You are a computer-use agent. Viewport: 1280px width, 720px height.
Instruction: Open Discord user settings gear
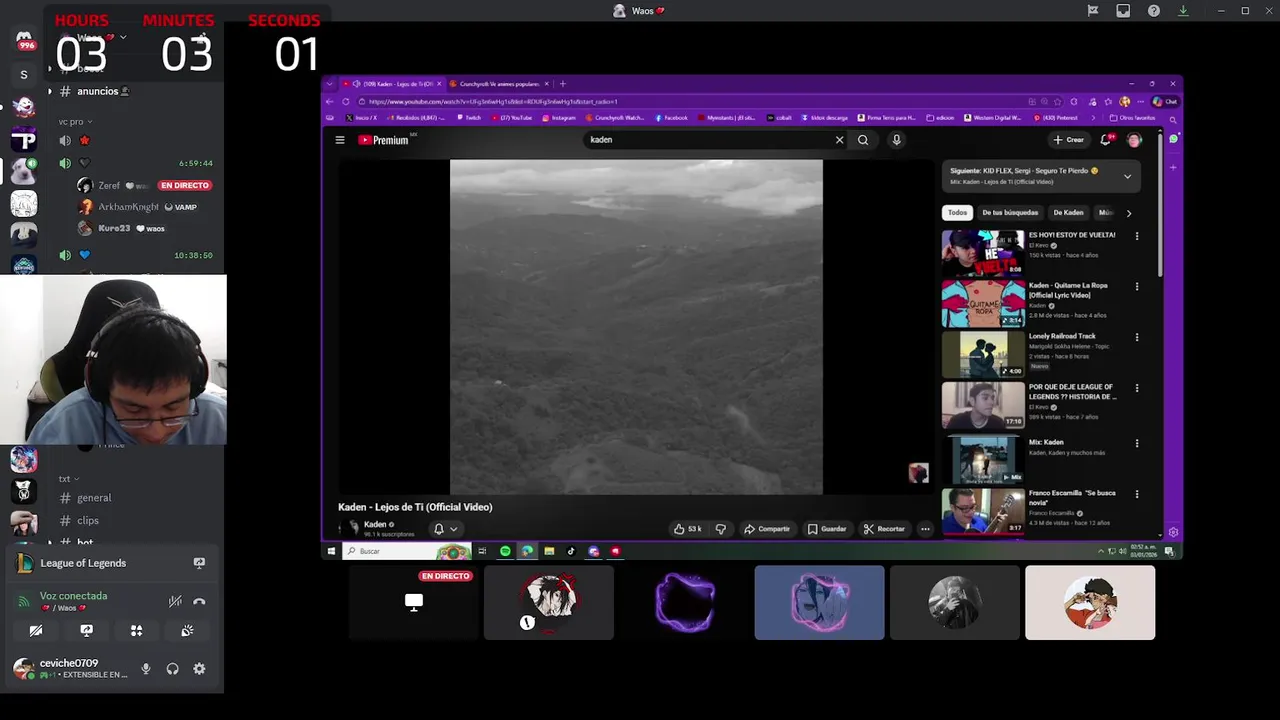click(199, 669)
